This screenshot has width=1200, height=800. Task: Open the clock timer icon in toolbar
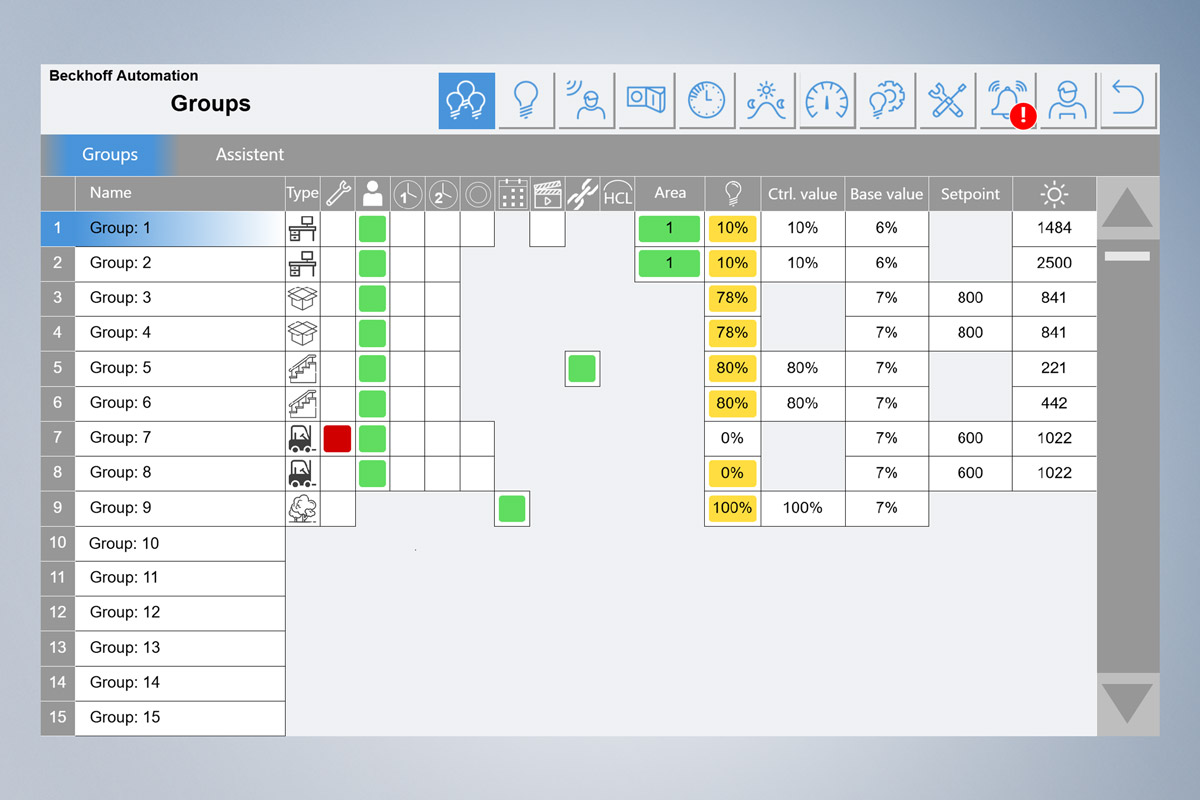coord(706,100)
